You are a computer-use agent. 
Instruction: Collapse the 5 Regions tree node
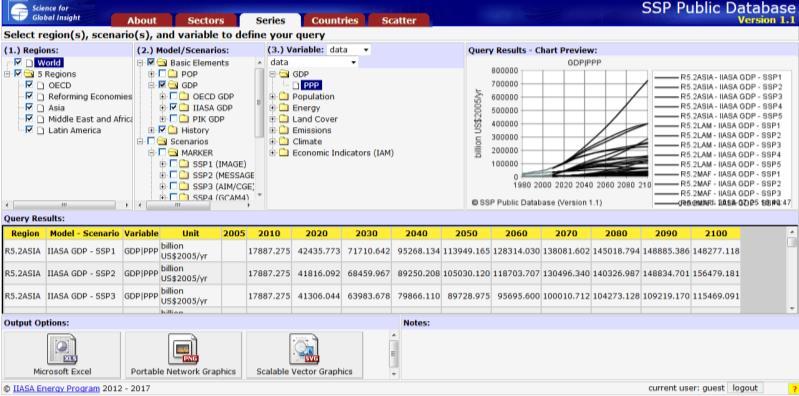click(x=7, y=74)
